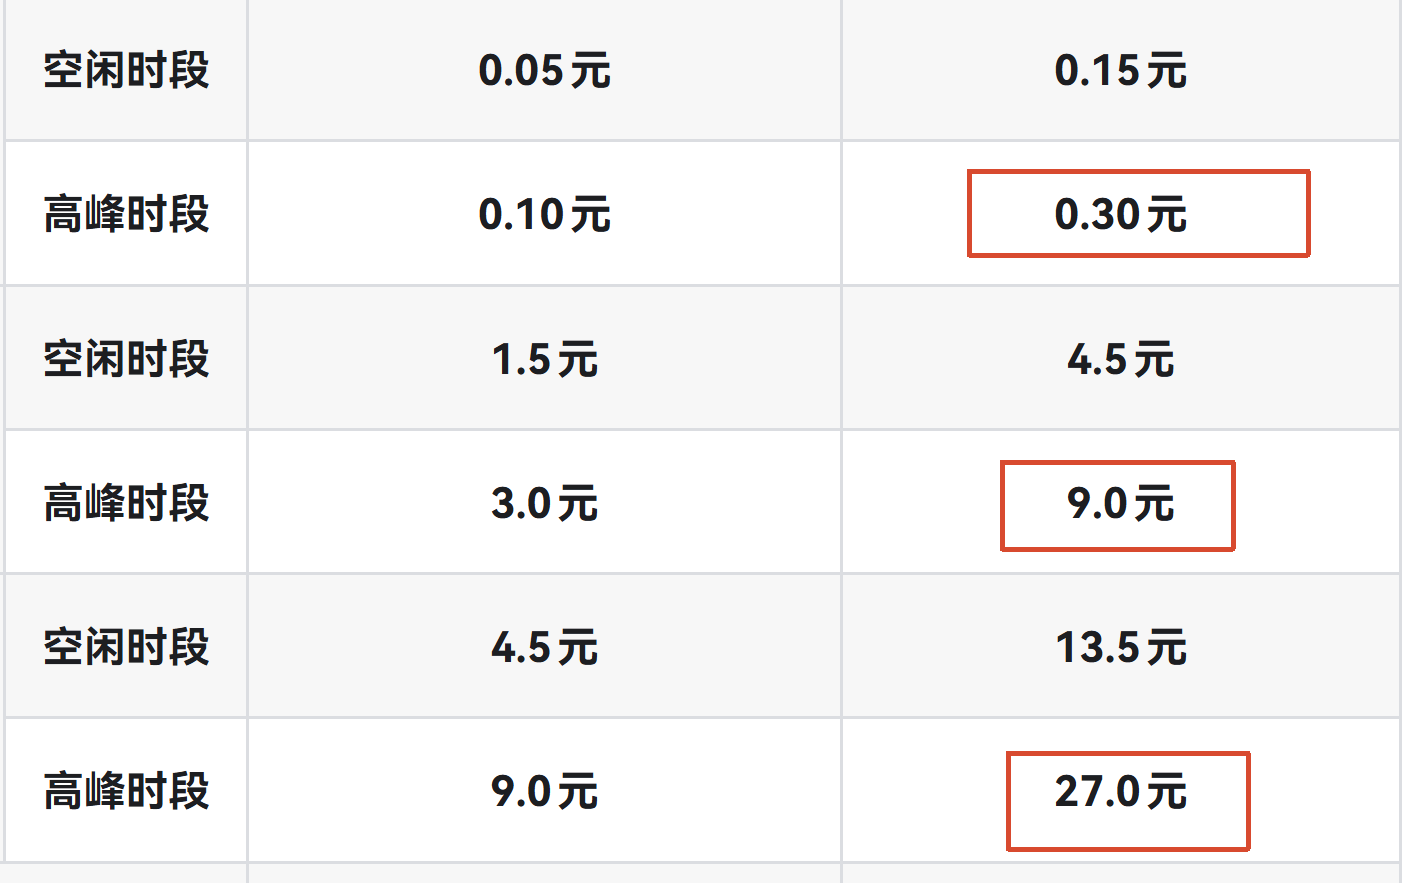Click 空闲时段 label in the 13.5元 row

pyautogui.click(x=126, y=647)
